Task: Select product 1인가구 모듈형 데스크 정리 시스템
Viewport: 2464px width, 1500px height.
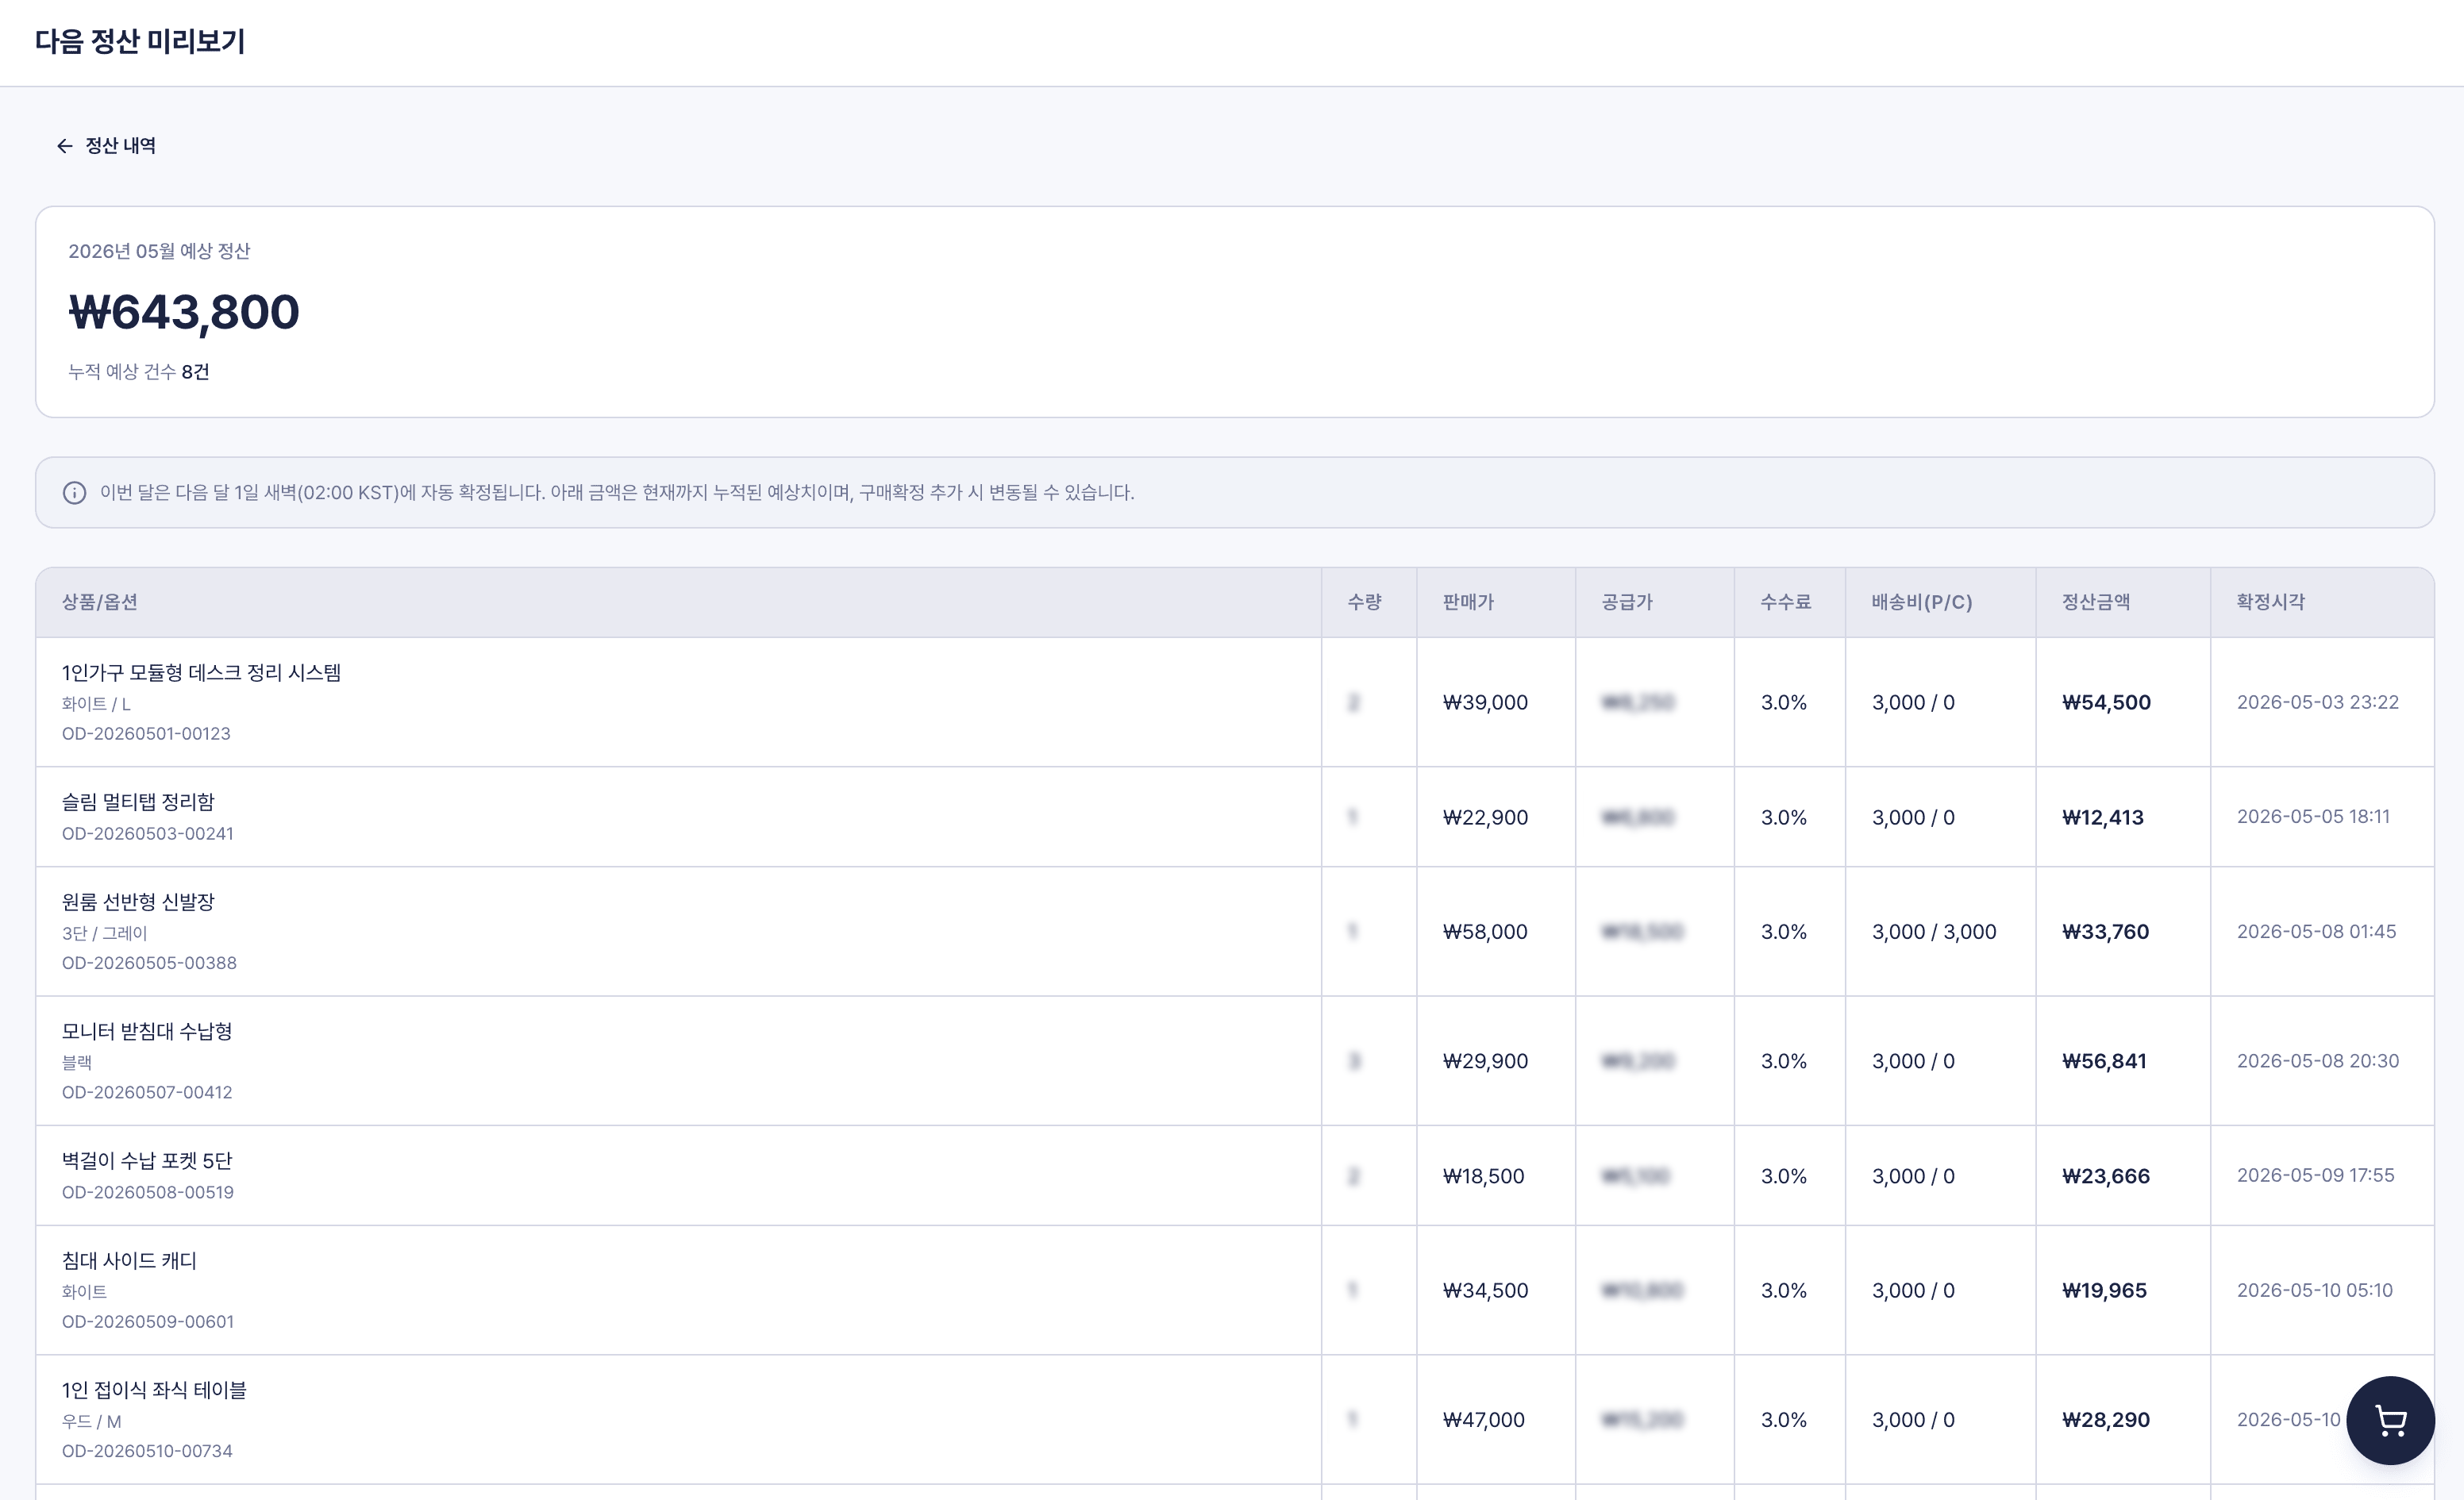Action: [x=201, y=672]
